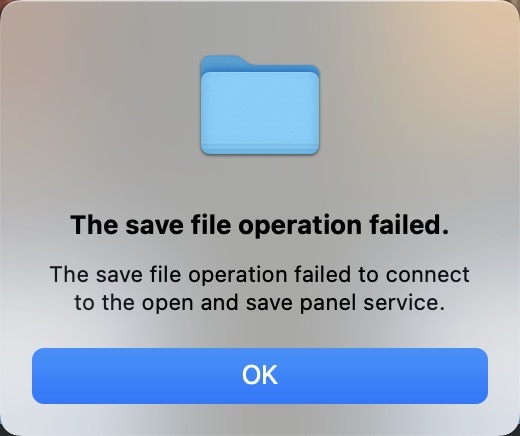This screenshot has width=520, height=436.
Task: Click the word 'panel' in the message
Action: coord(328,303)
